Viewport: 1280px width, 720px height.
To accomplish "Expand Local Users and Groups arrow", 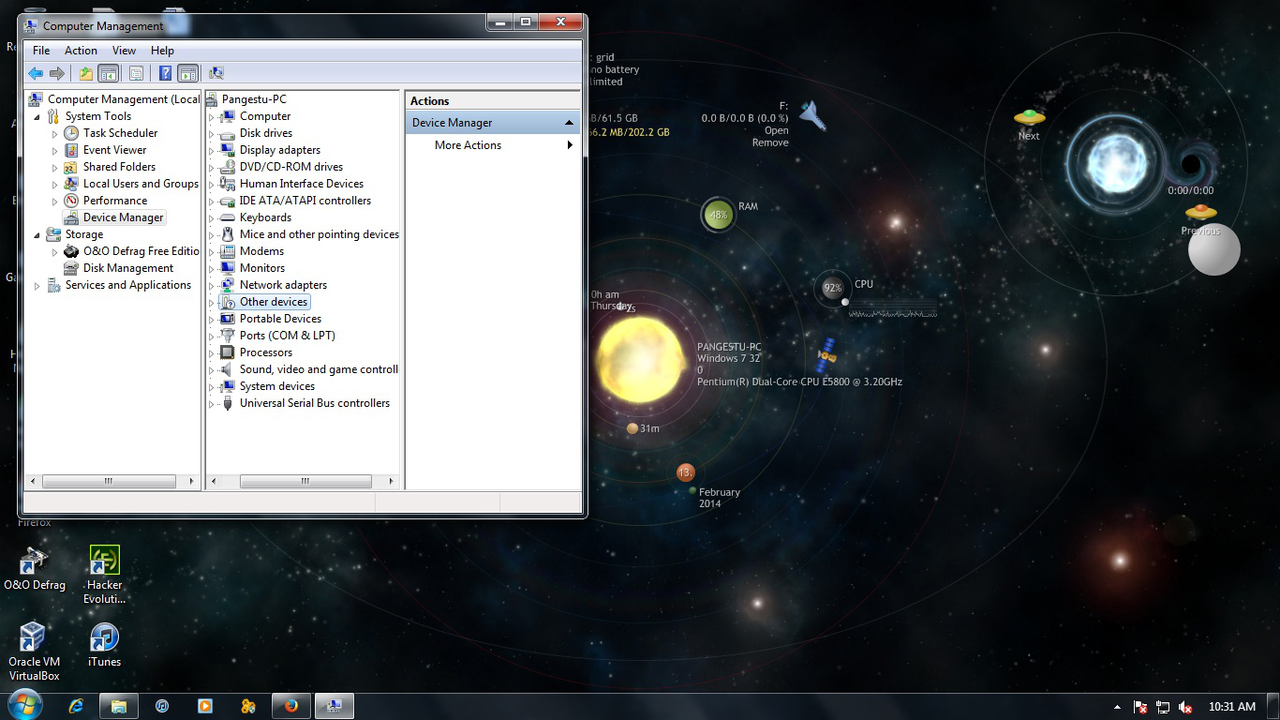I will [x=55, y=184].
